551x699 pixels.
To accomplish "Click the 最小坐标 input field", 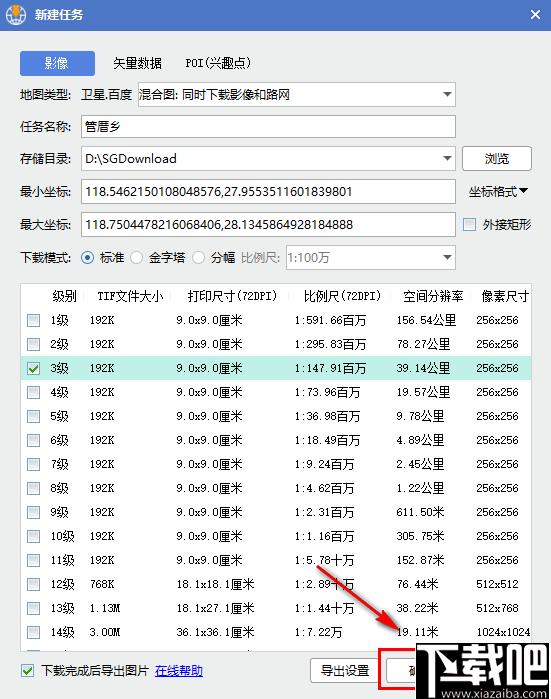I will (268, 192).
